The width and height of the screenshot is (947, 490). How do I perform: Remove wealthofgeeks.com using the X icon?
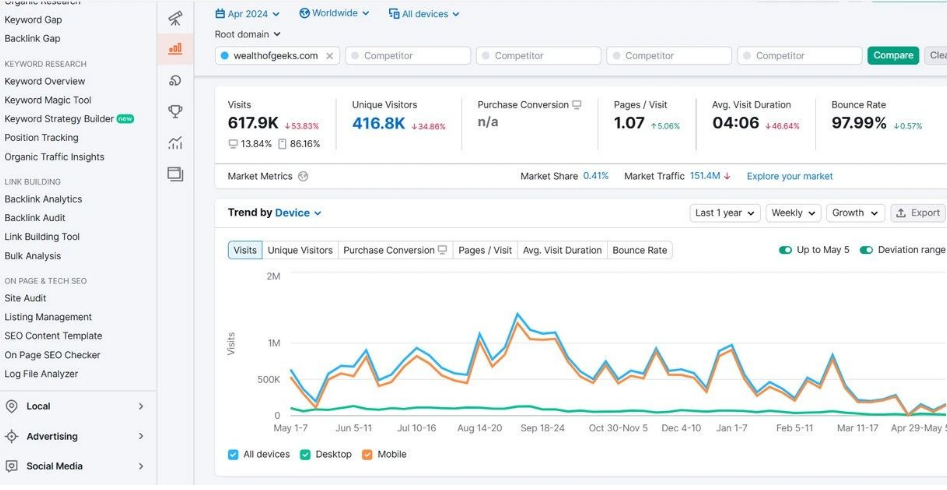pos(330,56)
